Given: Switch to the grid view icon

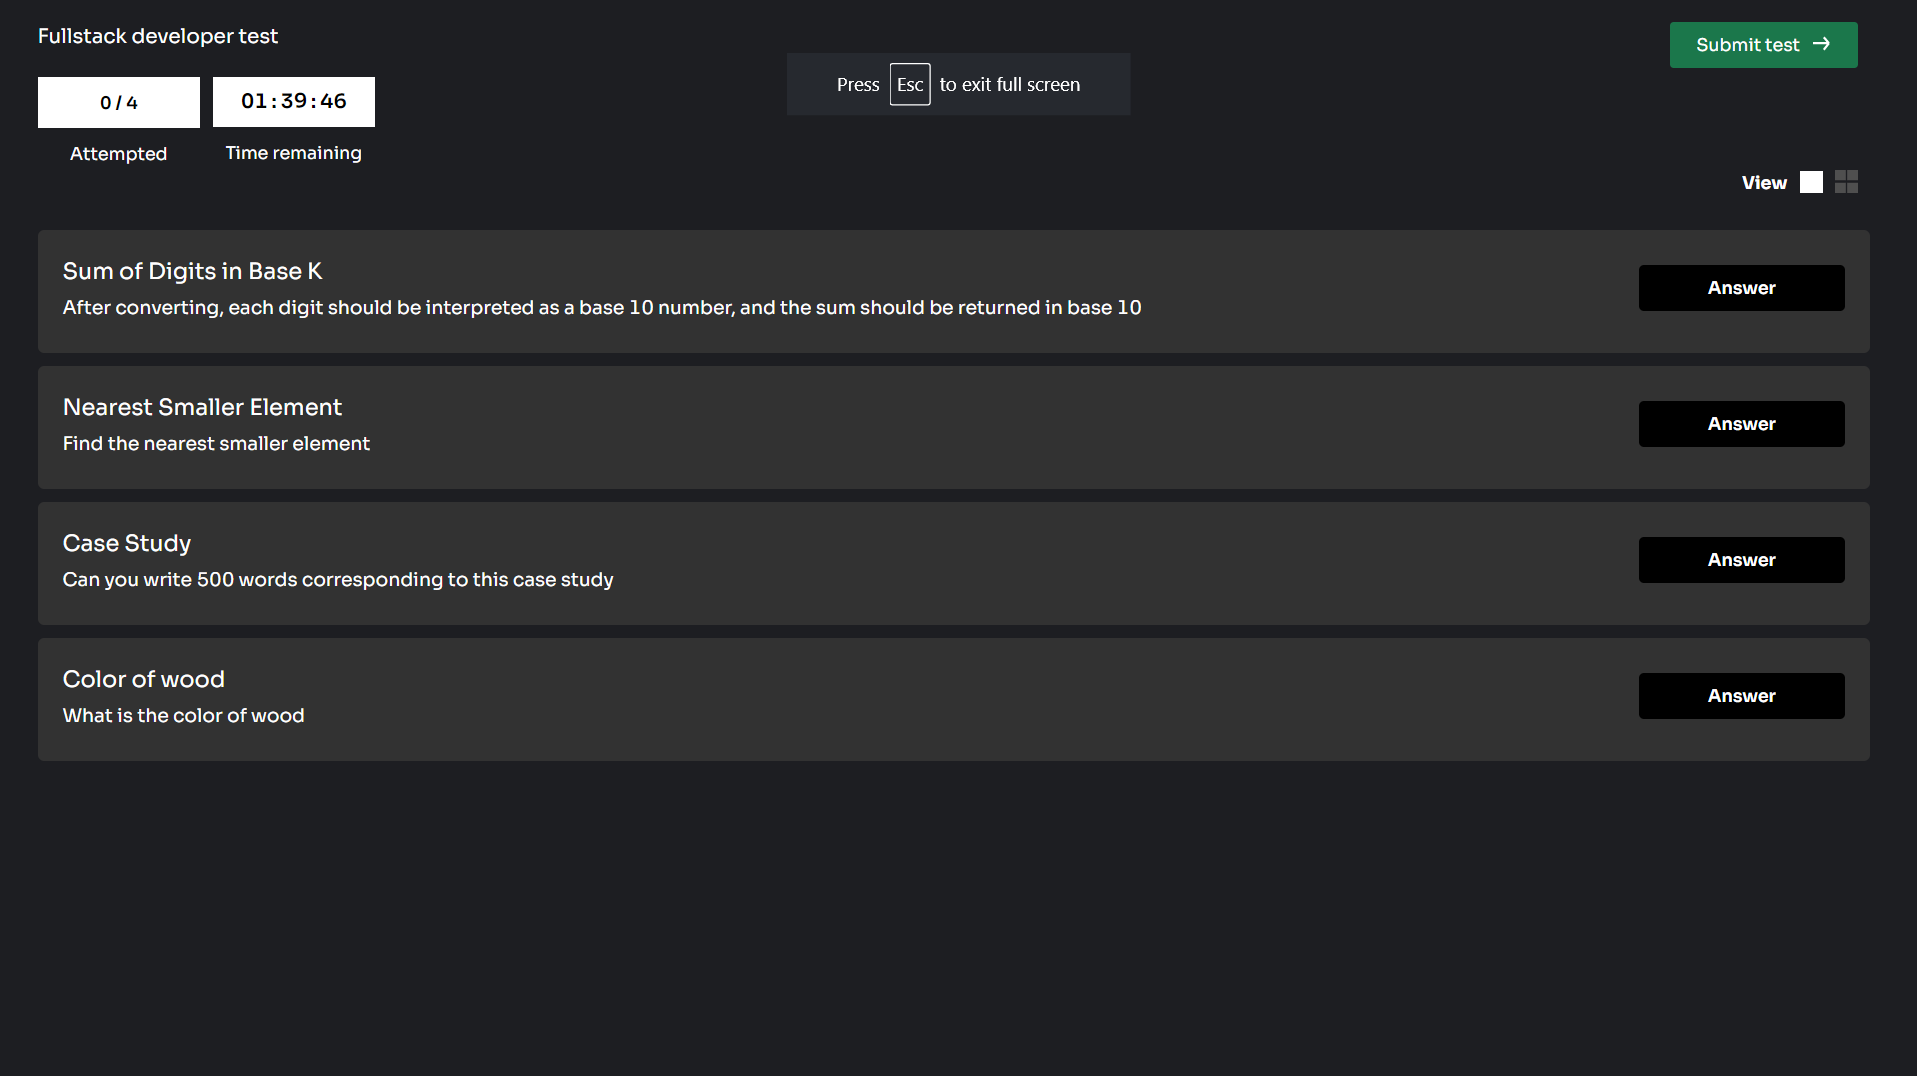Looking at the screenshot, I should [x=1846, y=182].
